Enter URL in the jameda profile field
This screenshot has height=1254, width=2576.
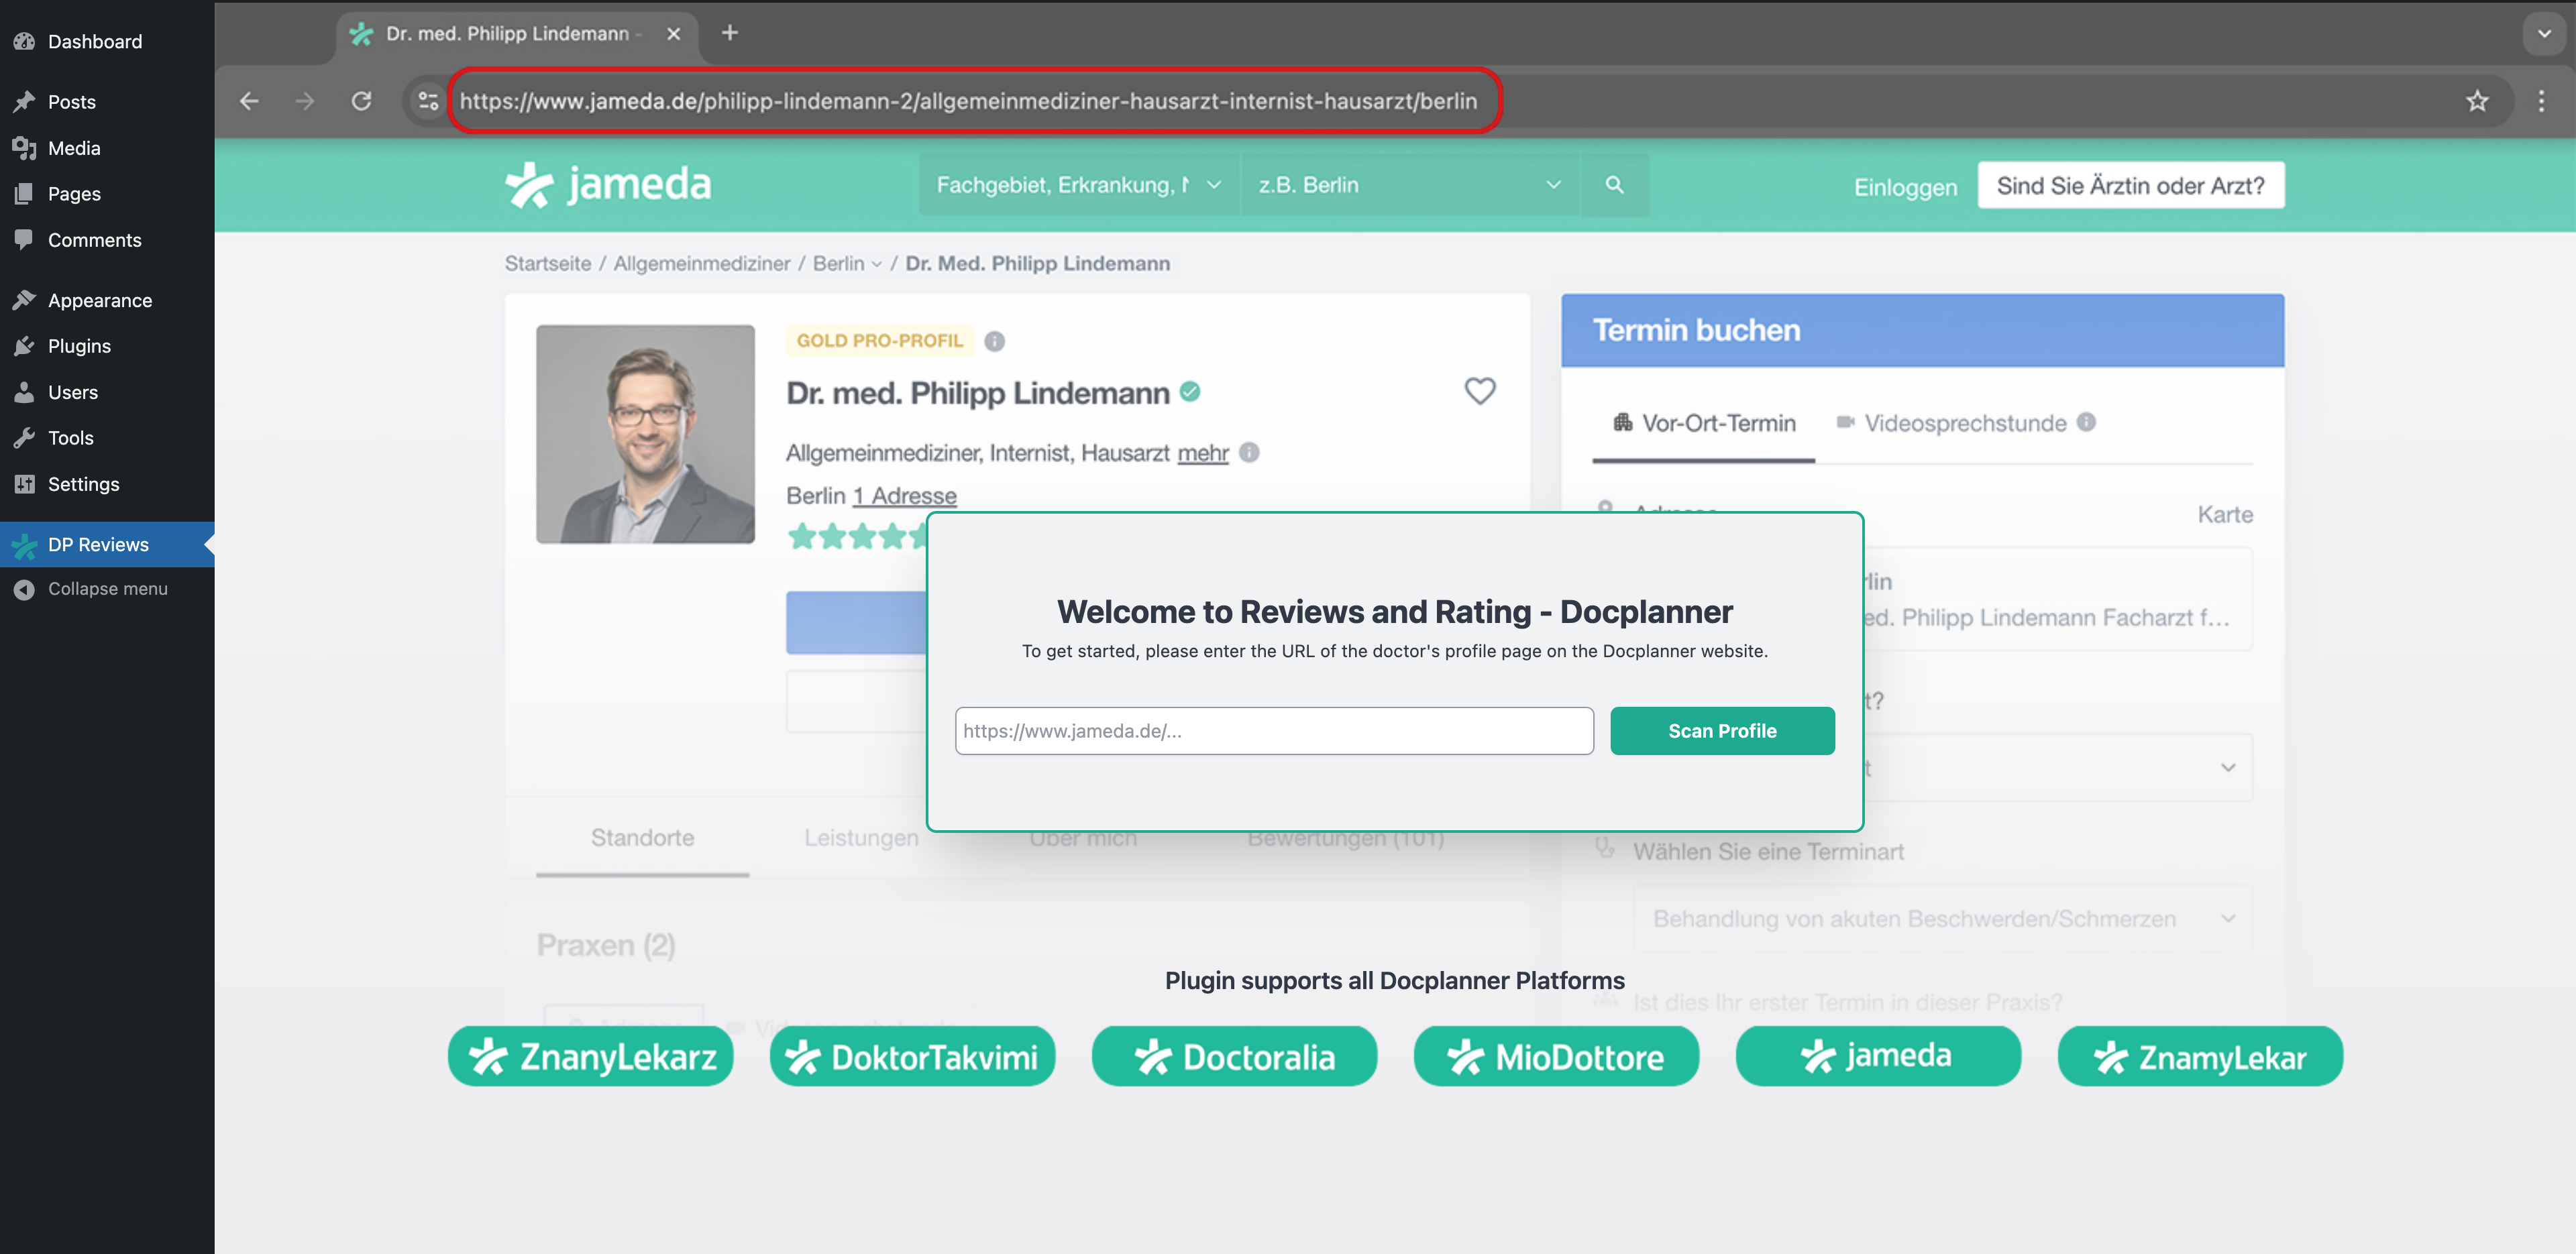[x=1273, y=731]
